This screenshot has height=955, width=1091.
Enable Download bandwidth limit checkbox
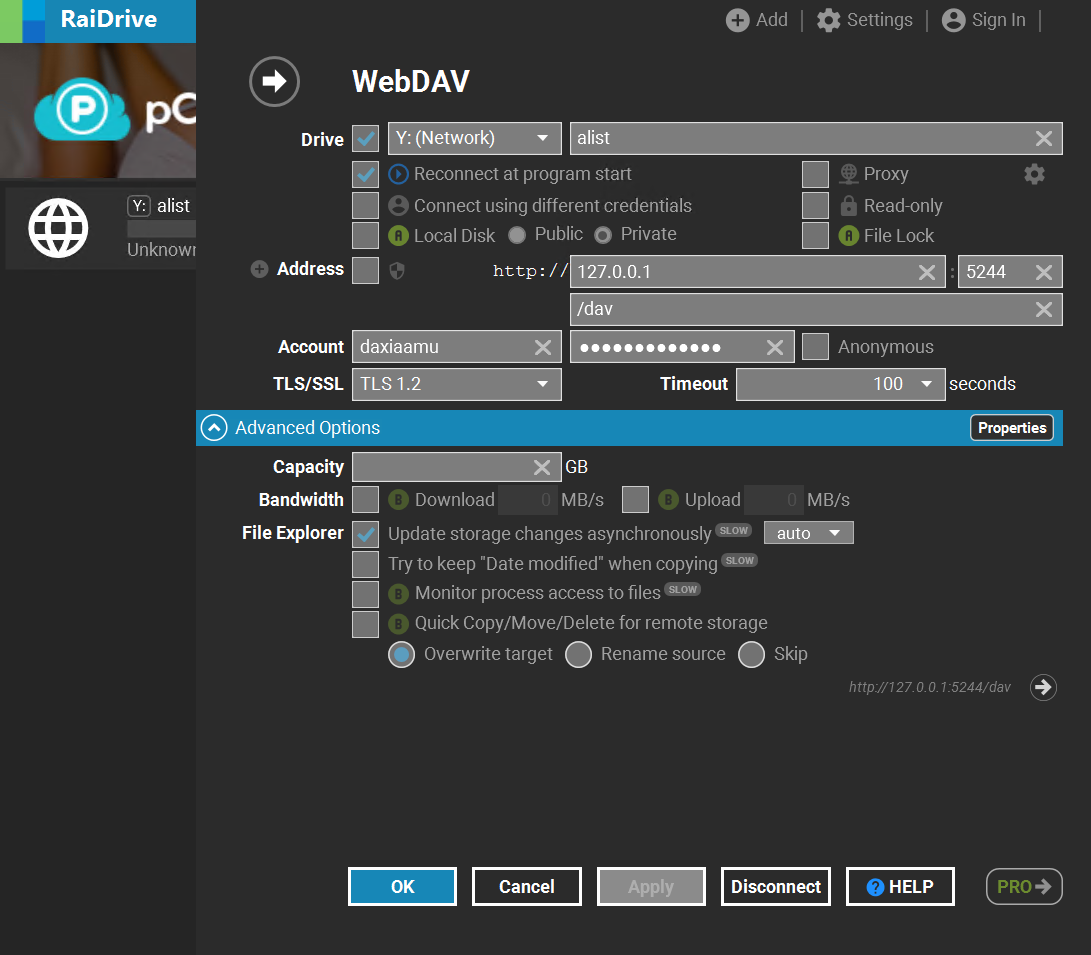(365, 499)
